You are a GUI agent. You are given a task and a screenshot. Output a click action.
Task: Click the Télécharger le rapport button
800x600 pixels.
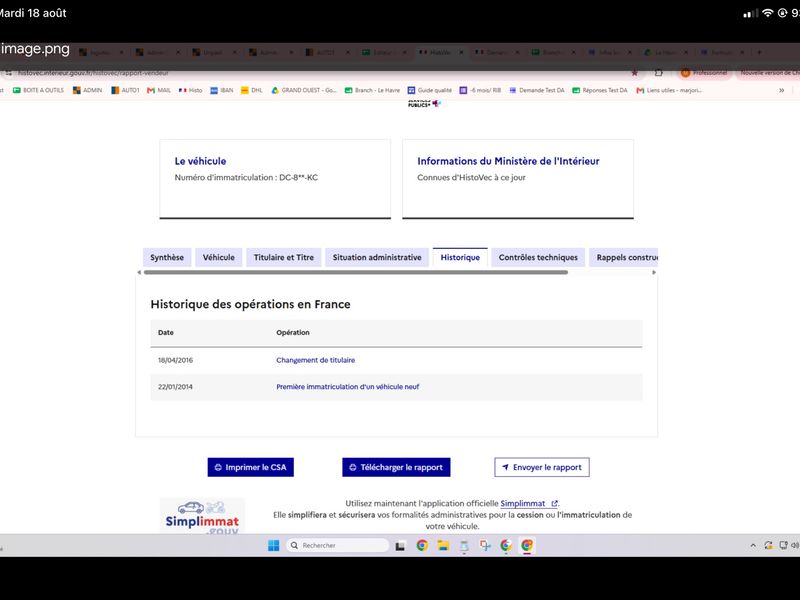396,467
